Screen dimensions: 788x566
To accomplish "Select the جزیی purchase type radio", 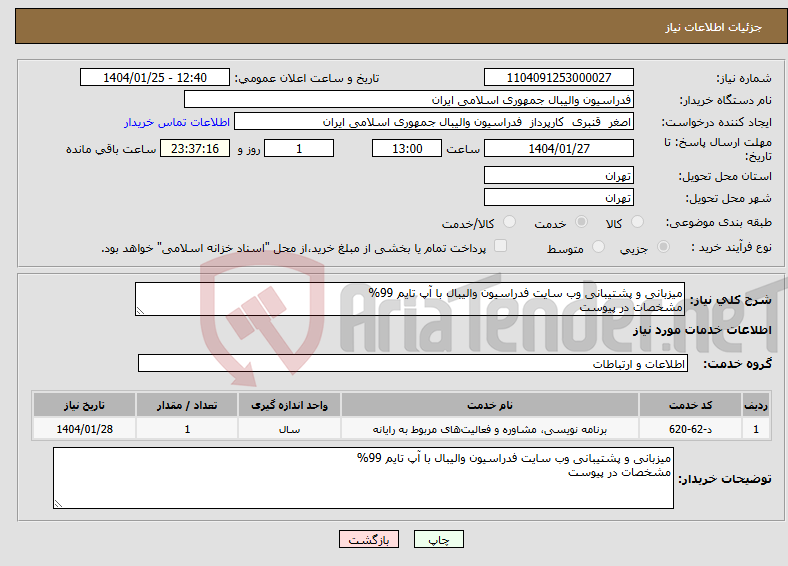I will tap(663, 247).
